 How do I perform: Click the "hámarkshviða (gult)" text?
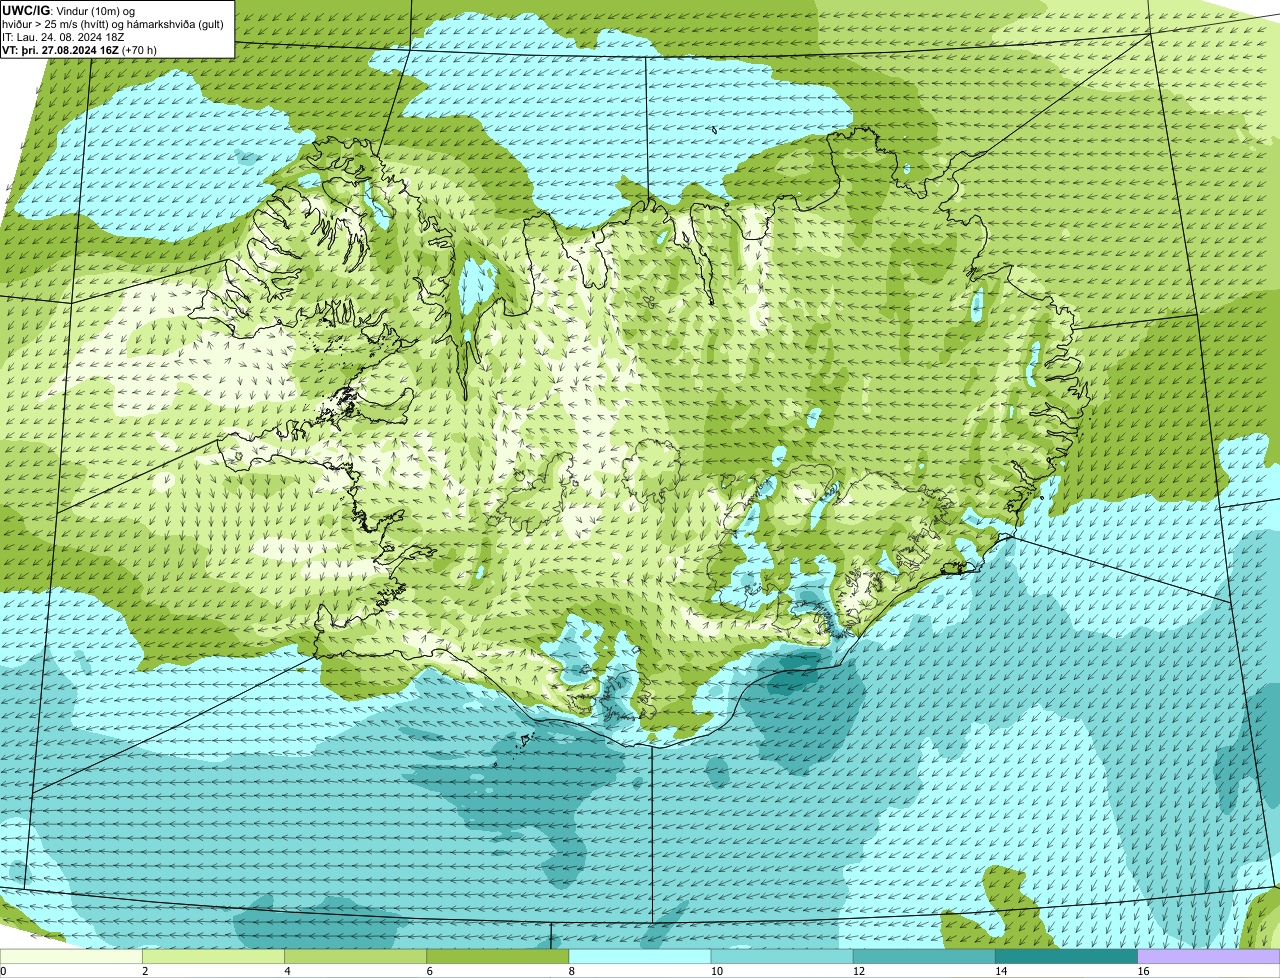176,24
